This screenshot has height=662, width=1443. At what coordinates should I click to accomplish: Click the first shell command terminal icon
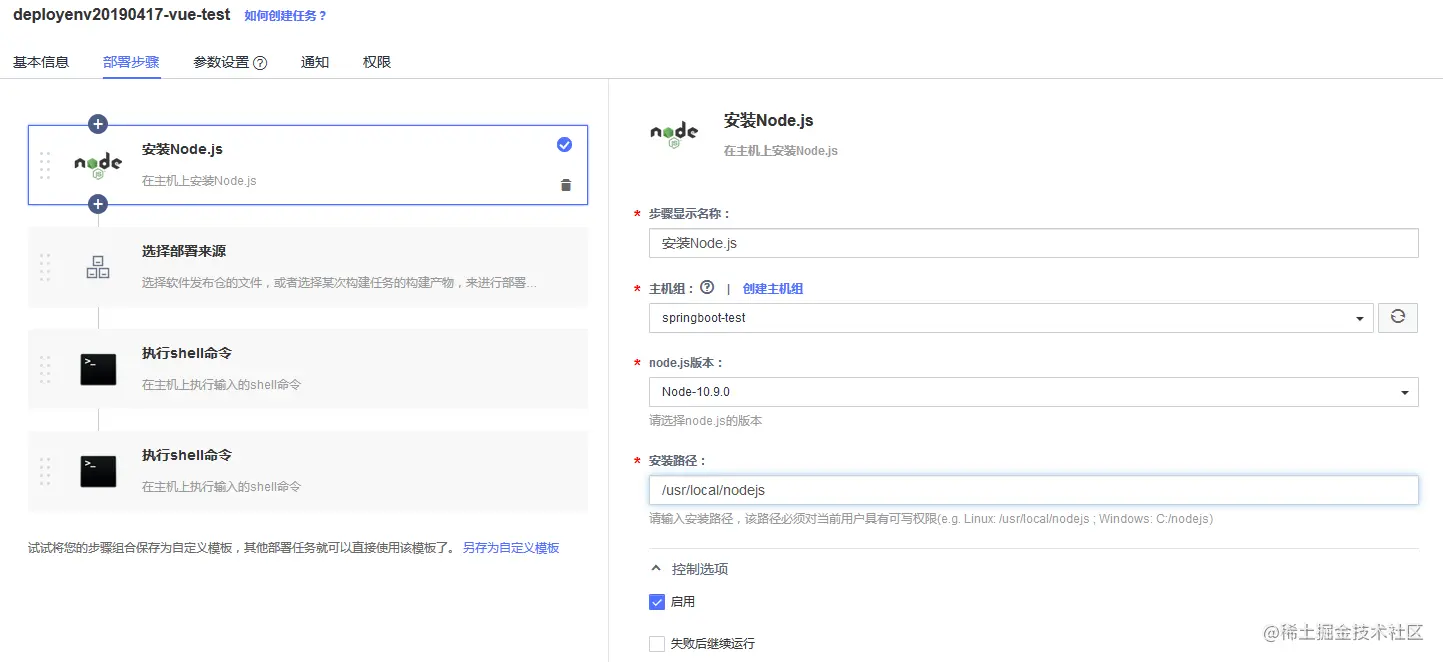[x=96, y=368]
